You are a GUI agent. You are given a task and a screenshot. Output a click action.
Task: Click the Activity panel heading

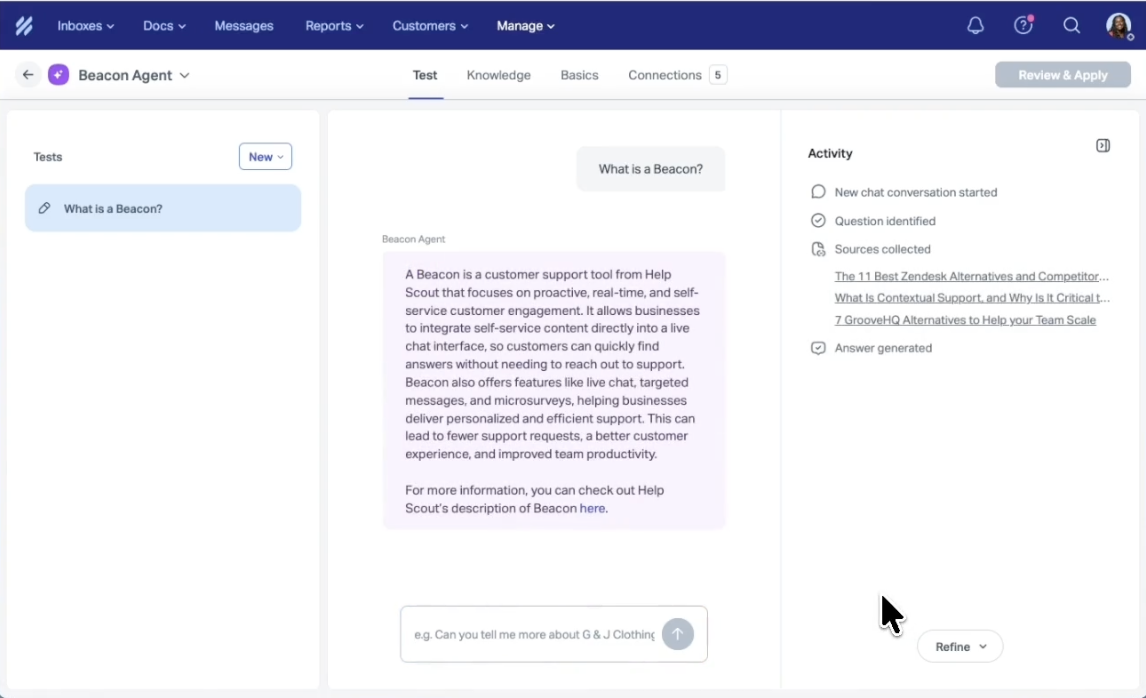pyautogui.click(x=830, y=153)
